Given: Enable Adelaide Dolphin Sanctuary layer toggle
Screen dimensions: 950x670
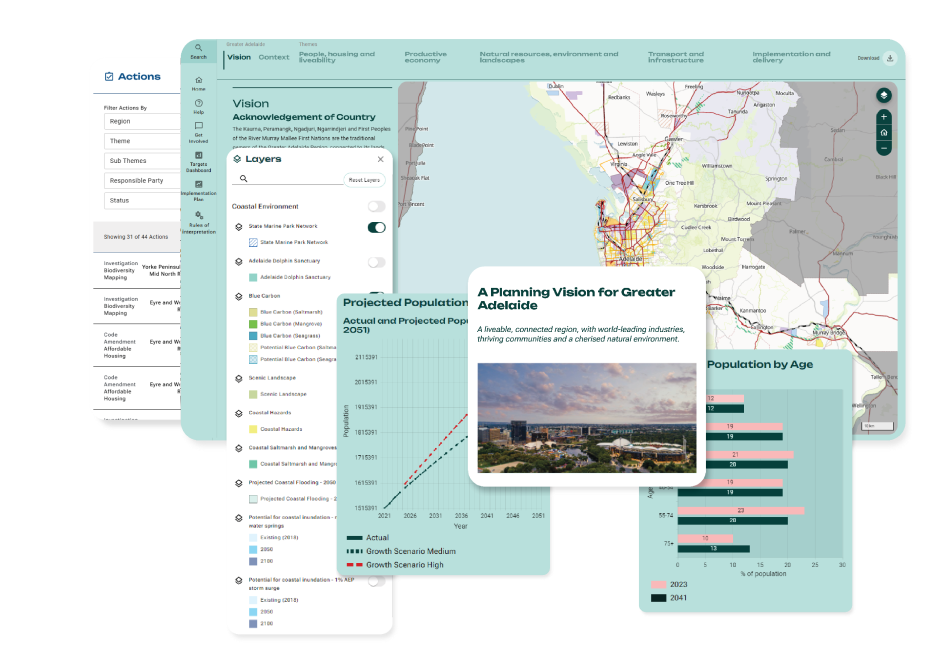Looking at the screenshot, I should (376, 262).
